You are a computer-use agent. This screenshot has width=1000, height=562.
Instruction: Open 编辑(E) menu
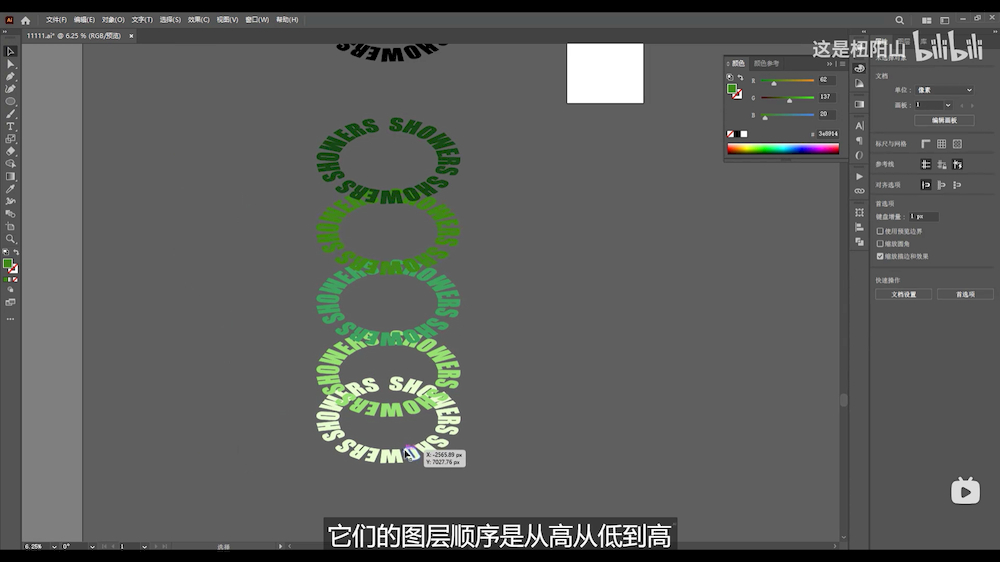click(x=84, y=20)
